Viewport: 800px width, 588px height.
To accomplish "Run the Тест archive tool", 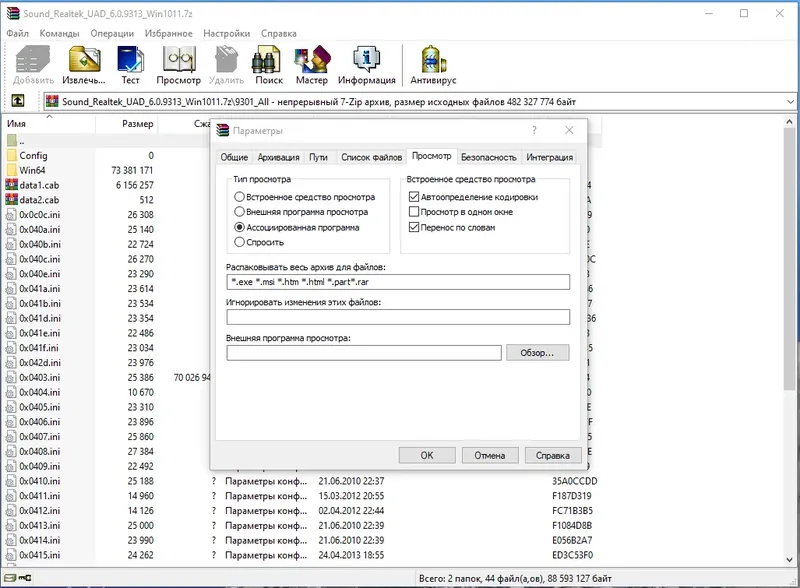I will click(130, 65).
